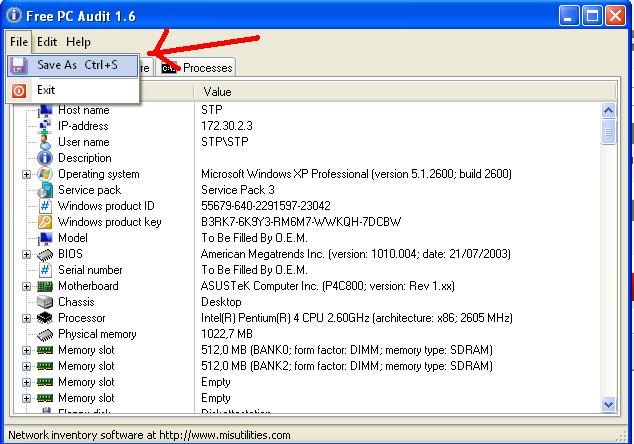Click the status bar misutilities.com text
This screenshot has width=634, height=444.
[149, 436]
